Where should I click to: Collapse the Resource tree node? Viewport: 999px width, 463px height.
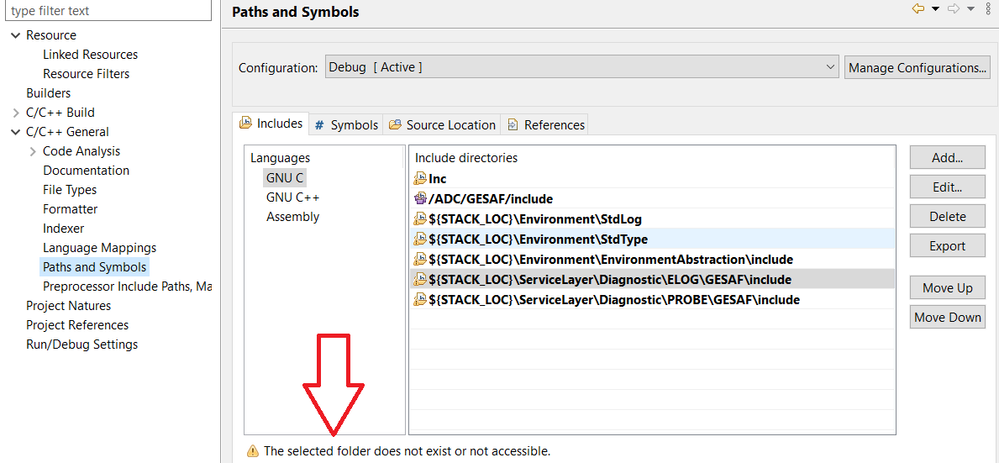[x=15, y=35]
